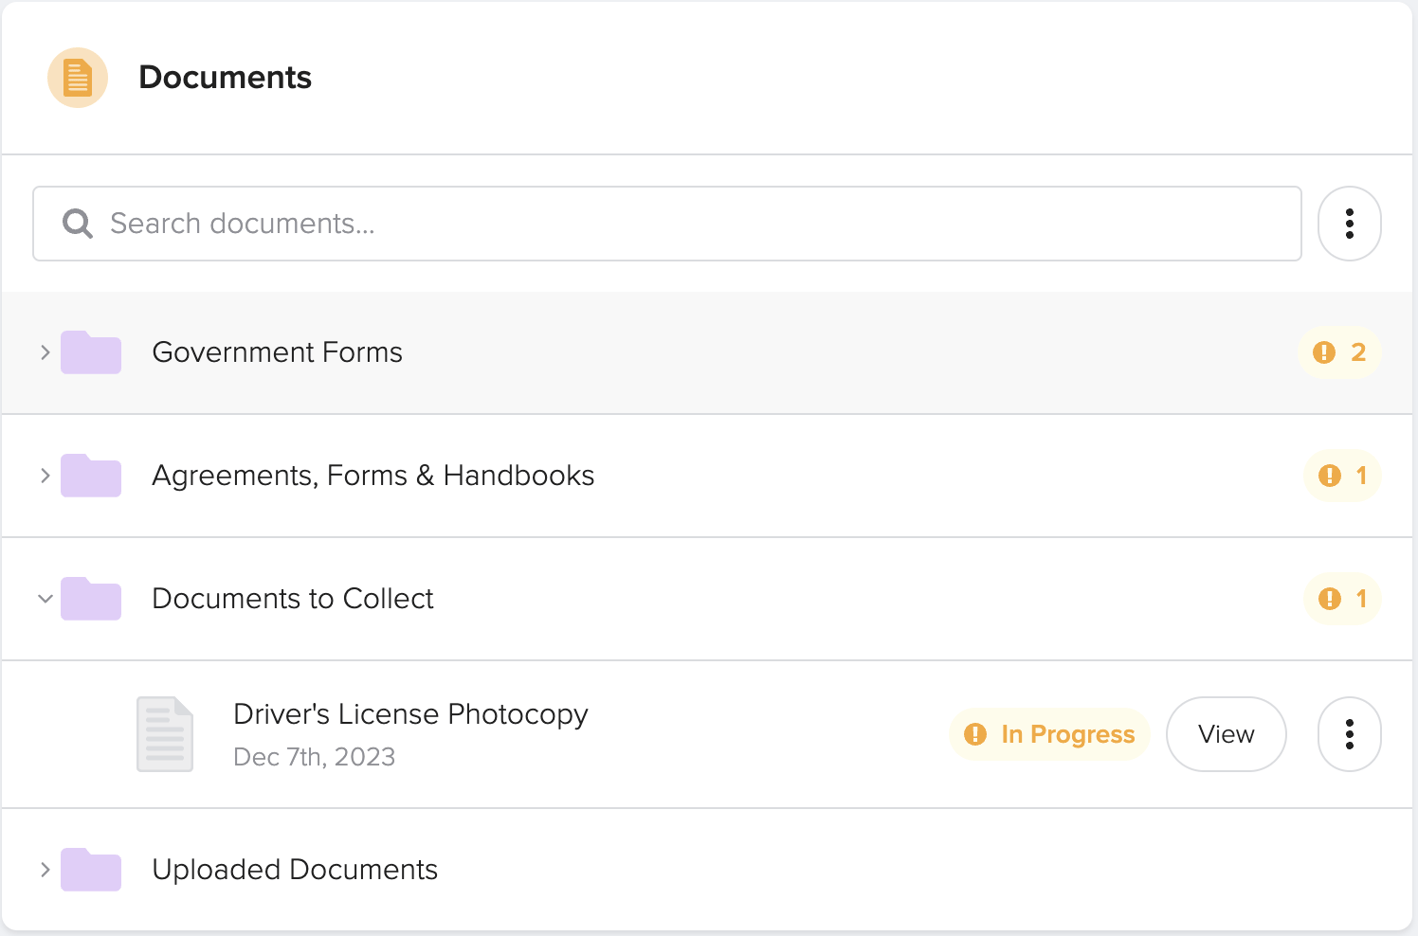
Task: Expand the Uploaded Documents folder
Action: (44, 869)
